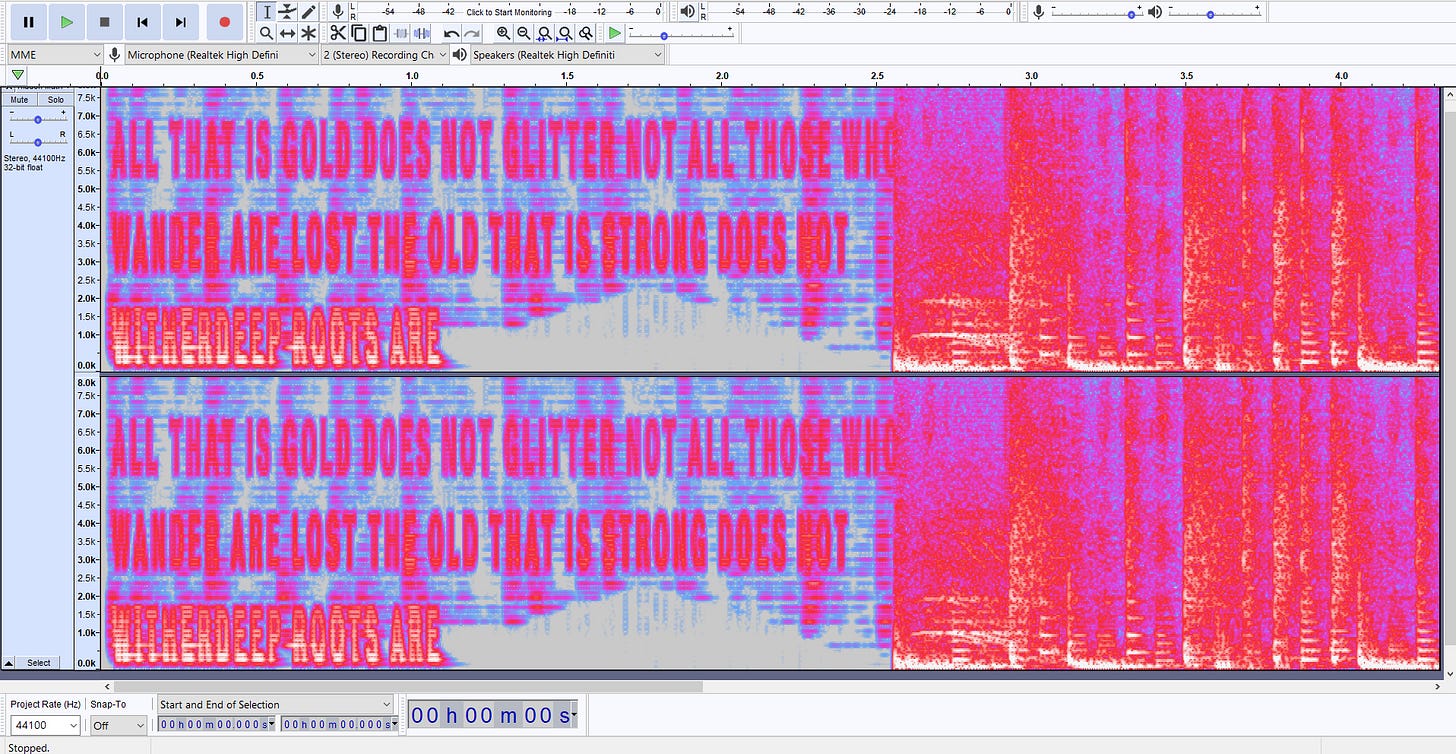Screen dimensions: 1456x754
Task: Click the playback meter speaker icon
Action: 688,11
